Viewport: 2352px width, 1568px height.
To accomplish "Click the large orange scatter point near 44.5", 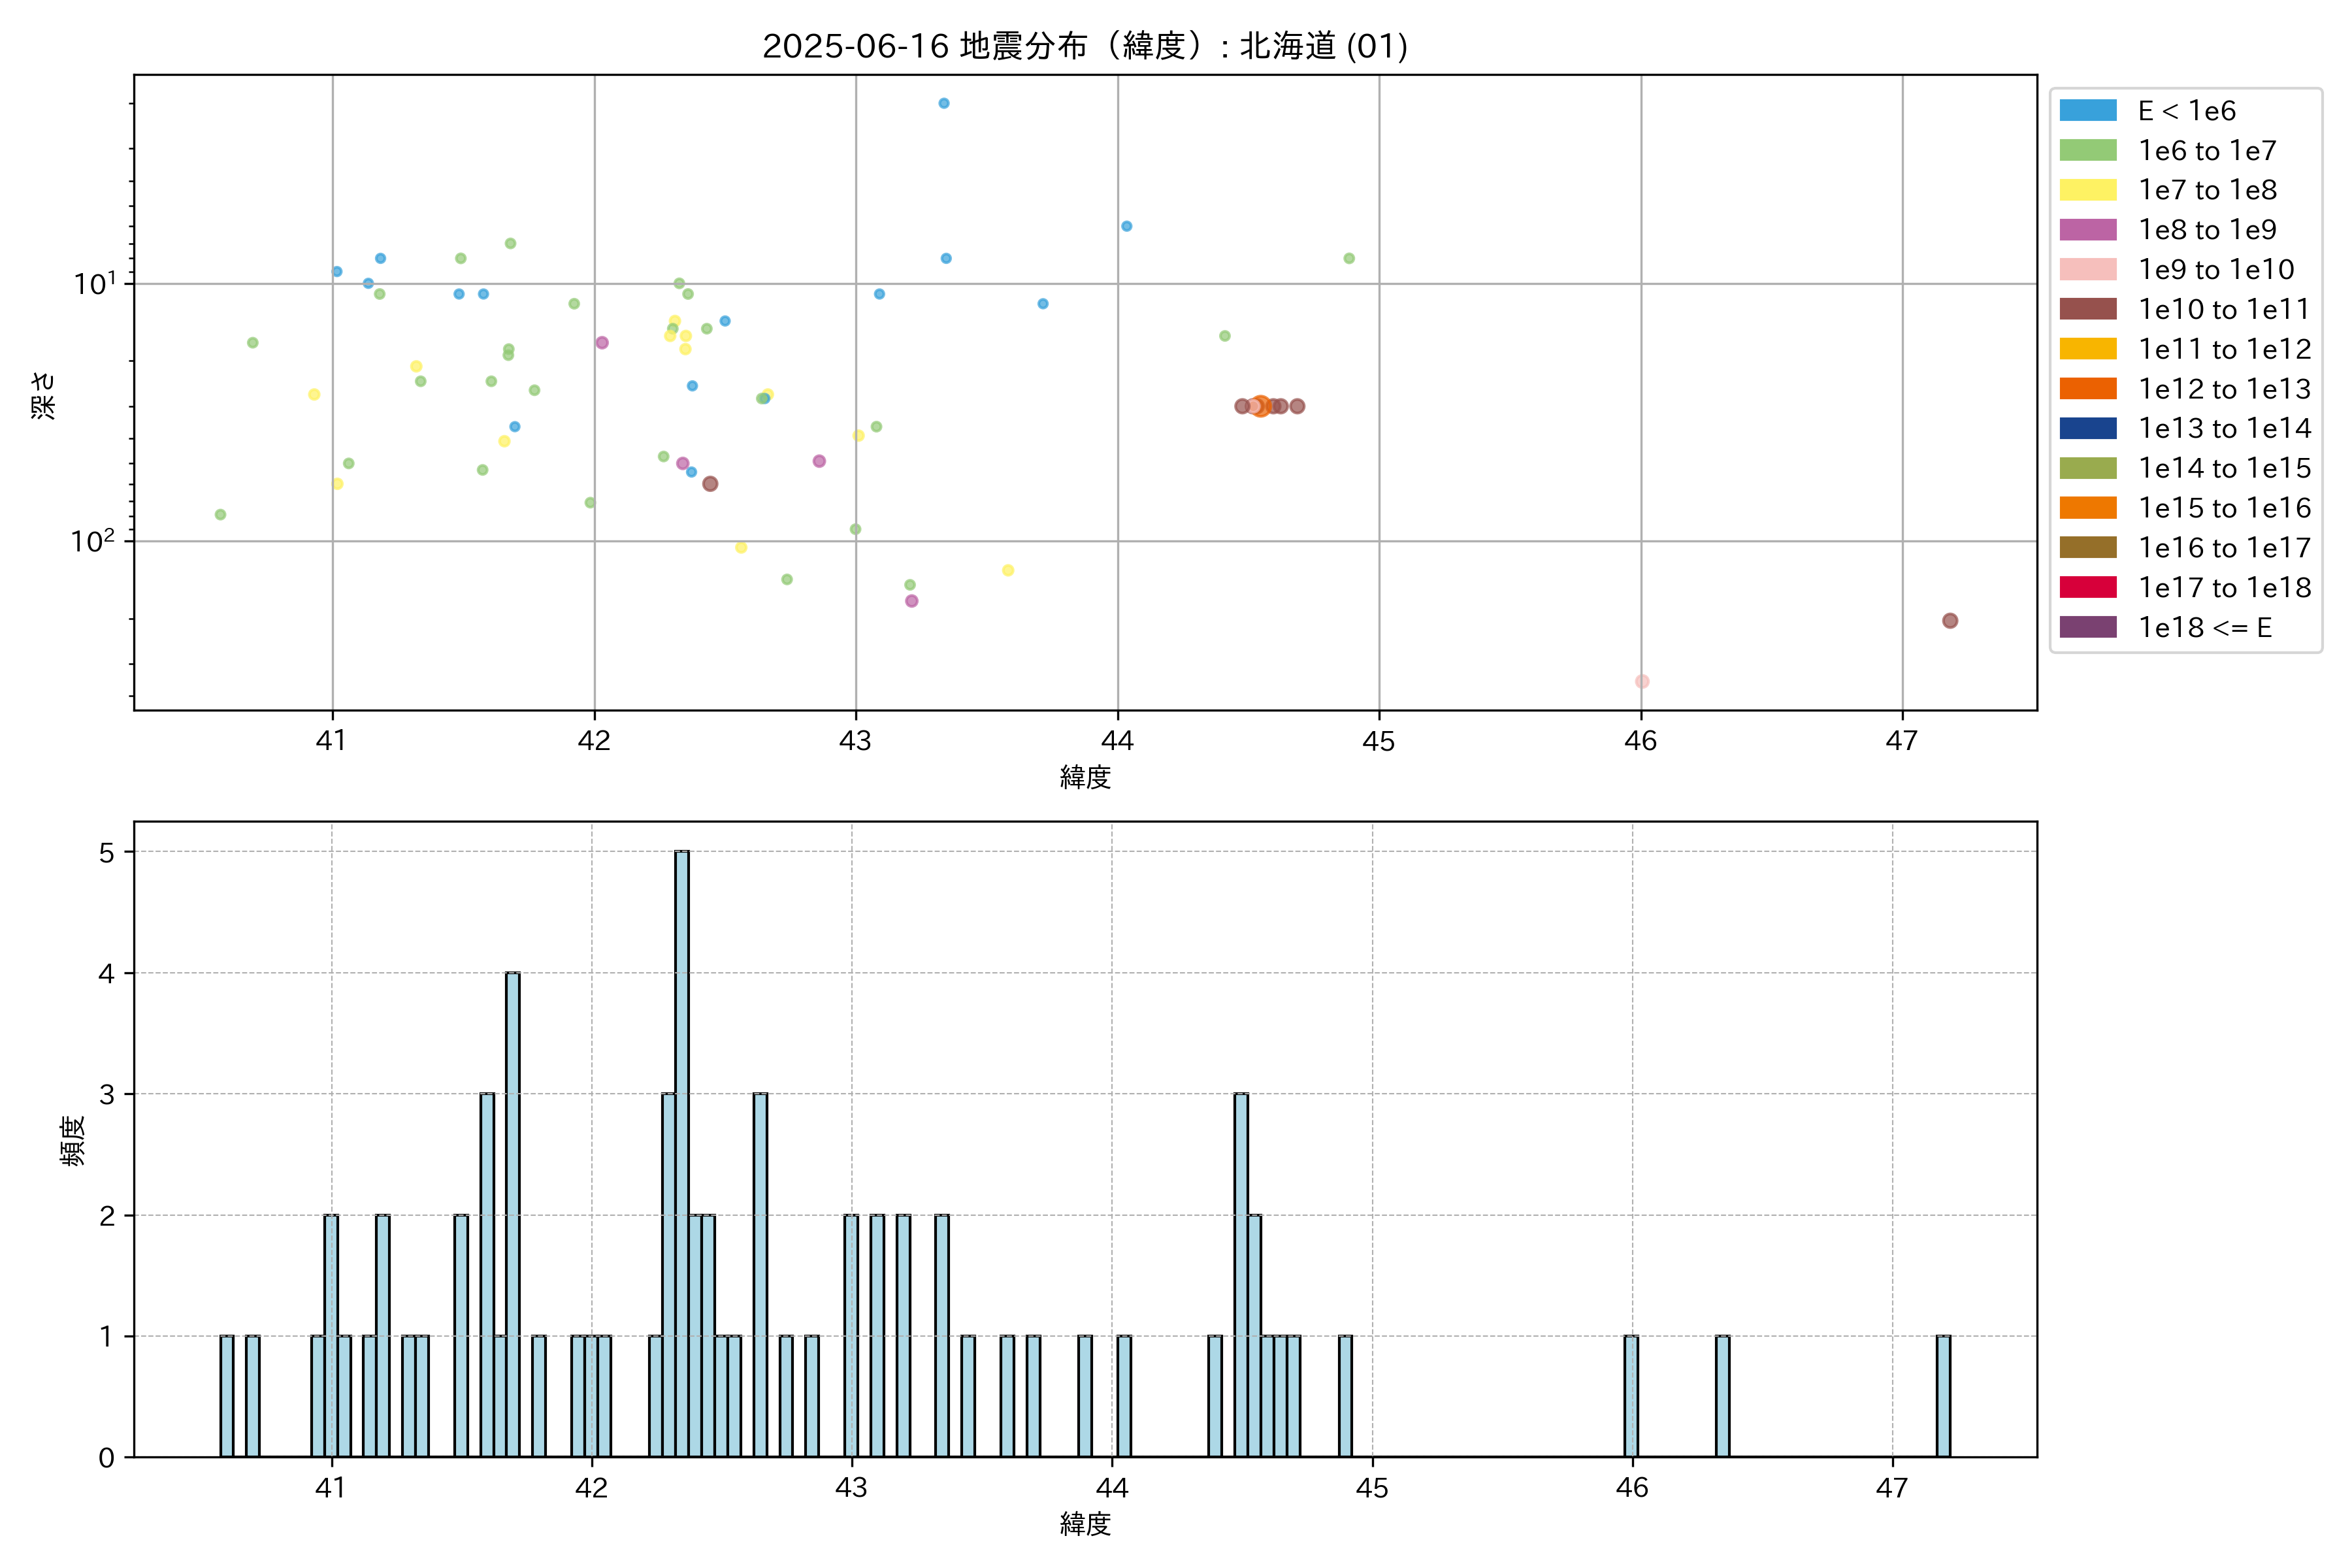I will [1261, 406].
